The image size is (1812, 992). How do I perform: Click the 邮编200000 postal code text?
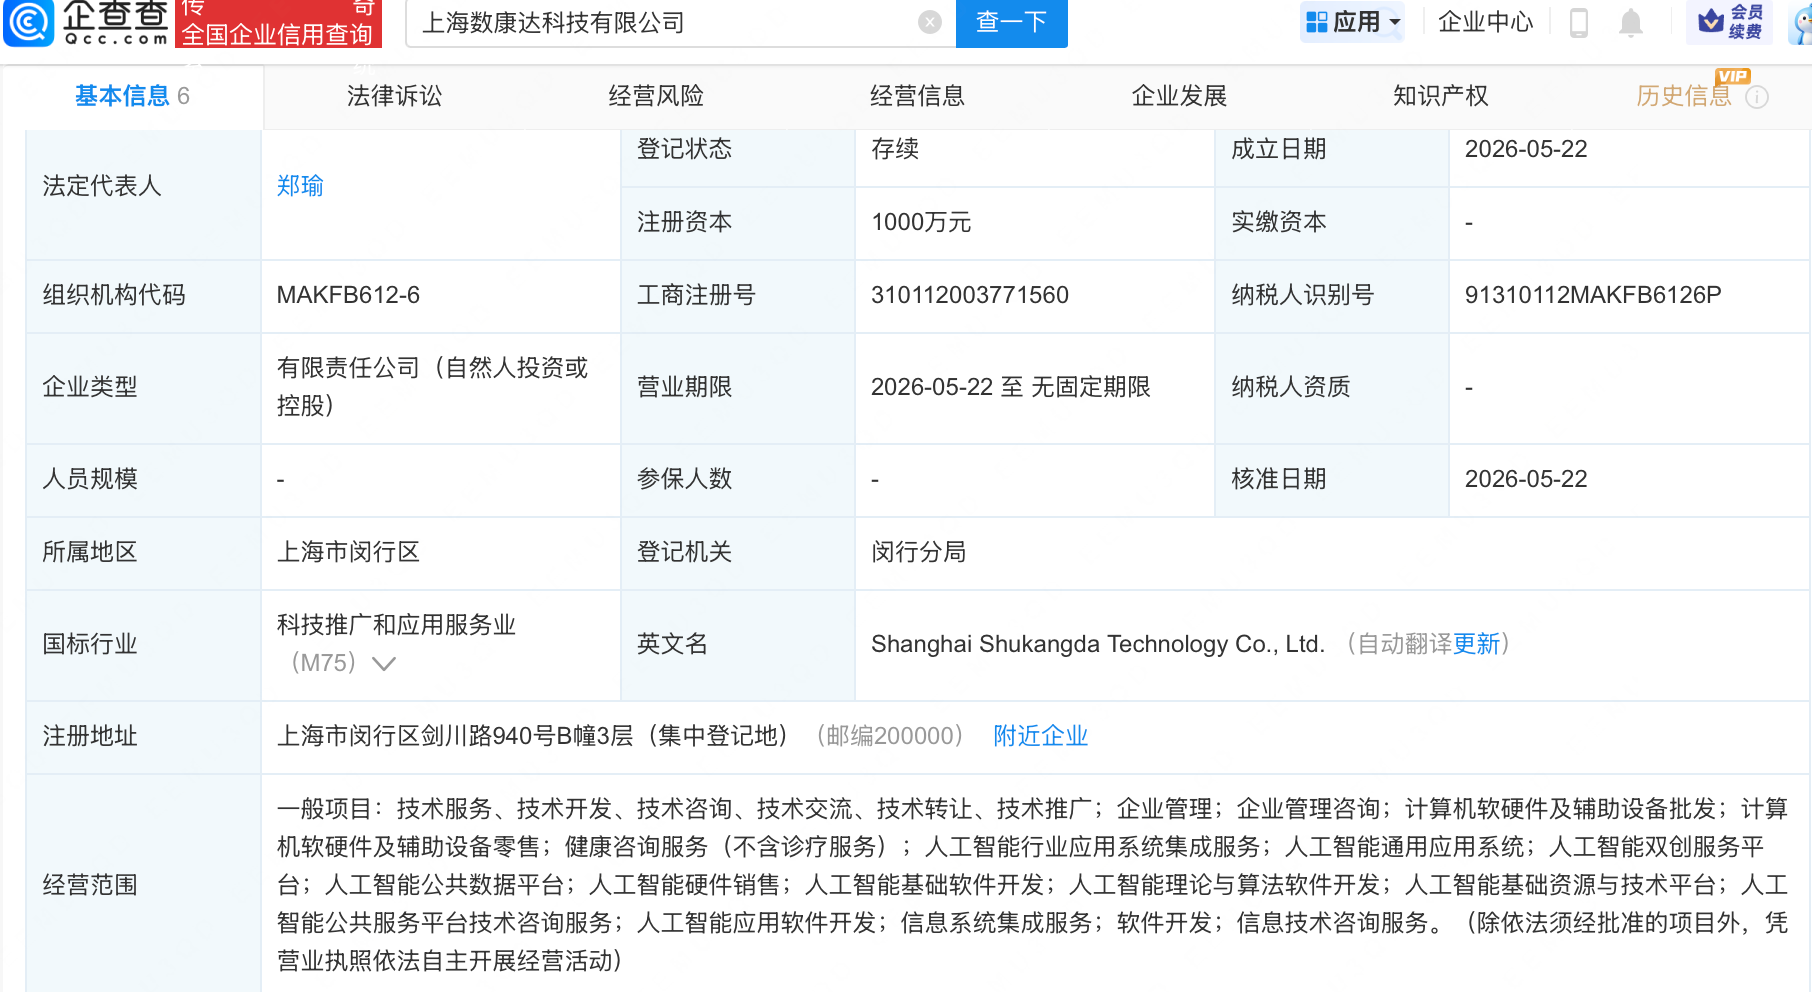[890, 736]
